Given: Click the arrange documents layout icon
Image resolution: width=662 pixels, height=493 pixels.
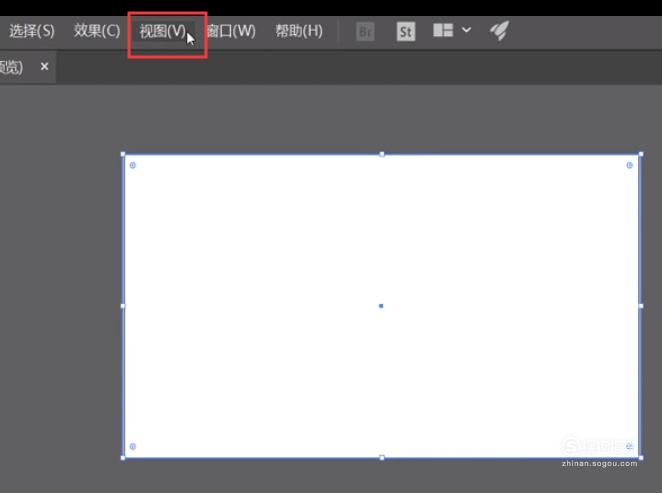Looking at the screenshot, I should pyautogui.click(x=443, y=30).
